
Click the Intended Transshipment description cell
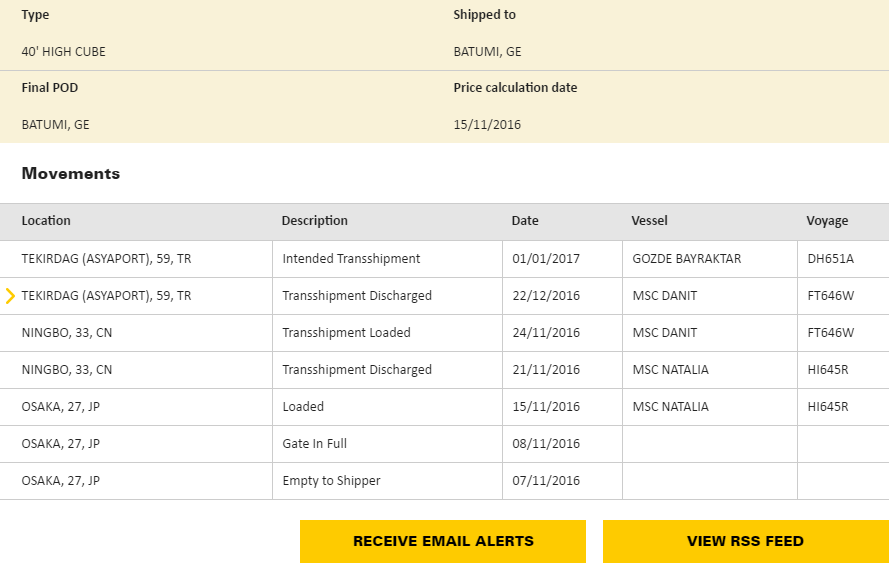pyautogui.click(x=351, y=259)
